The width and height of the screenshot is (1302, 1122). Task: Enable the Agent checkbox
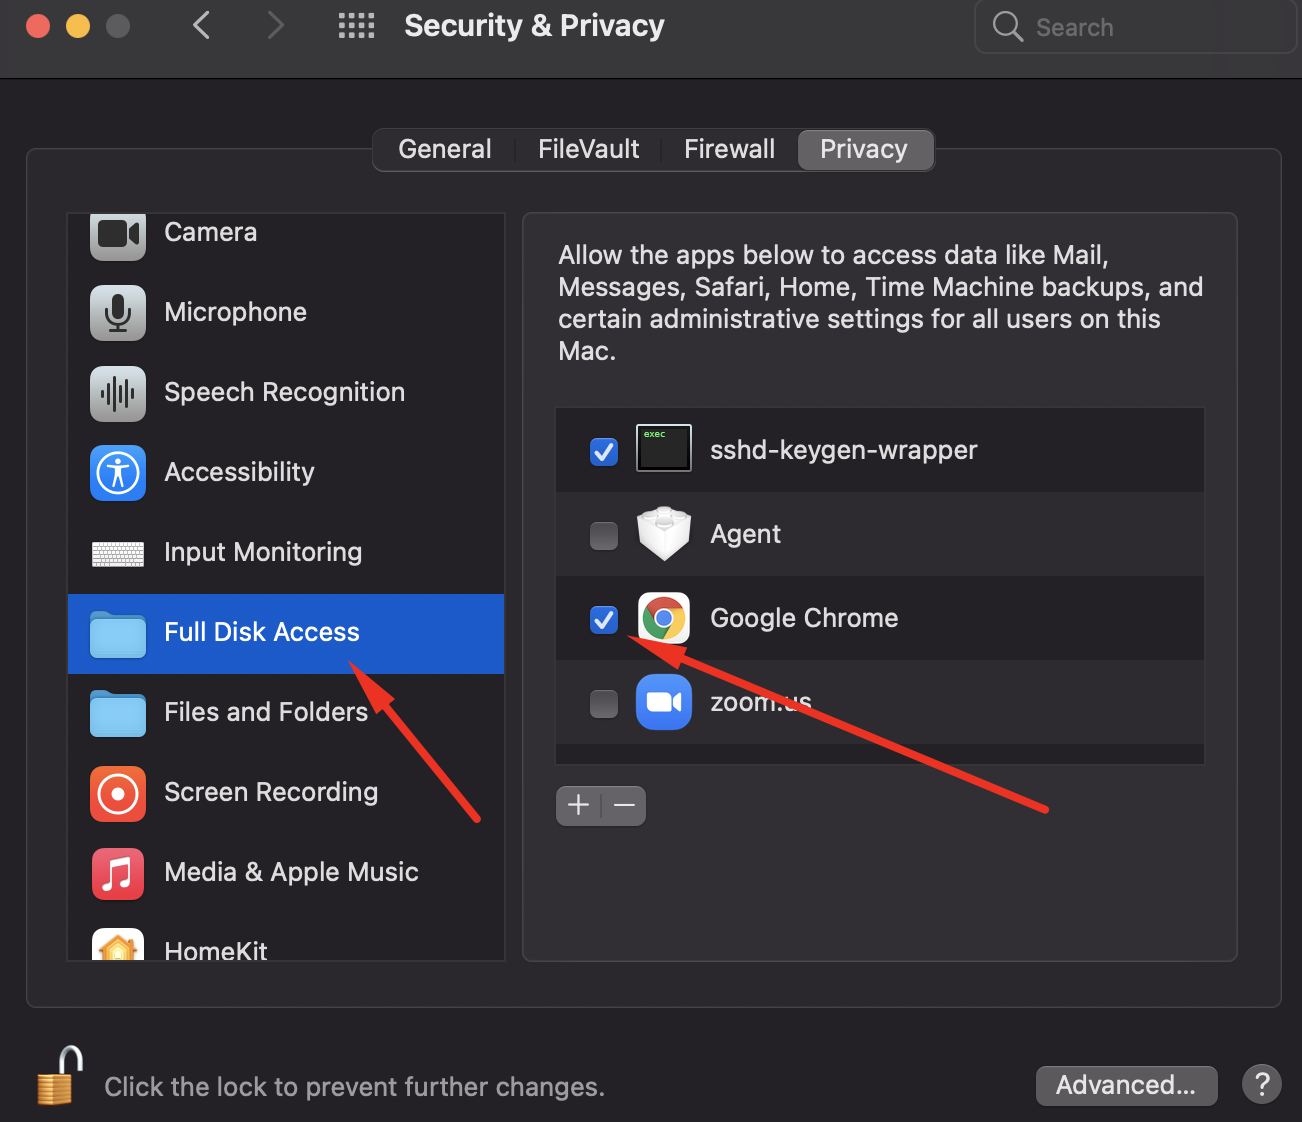[604, 535]
